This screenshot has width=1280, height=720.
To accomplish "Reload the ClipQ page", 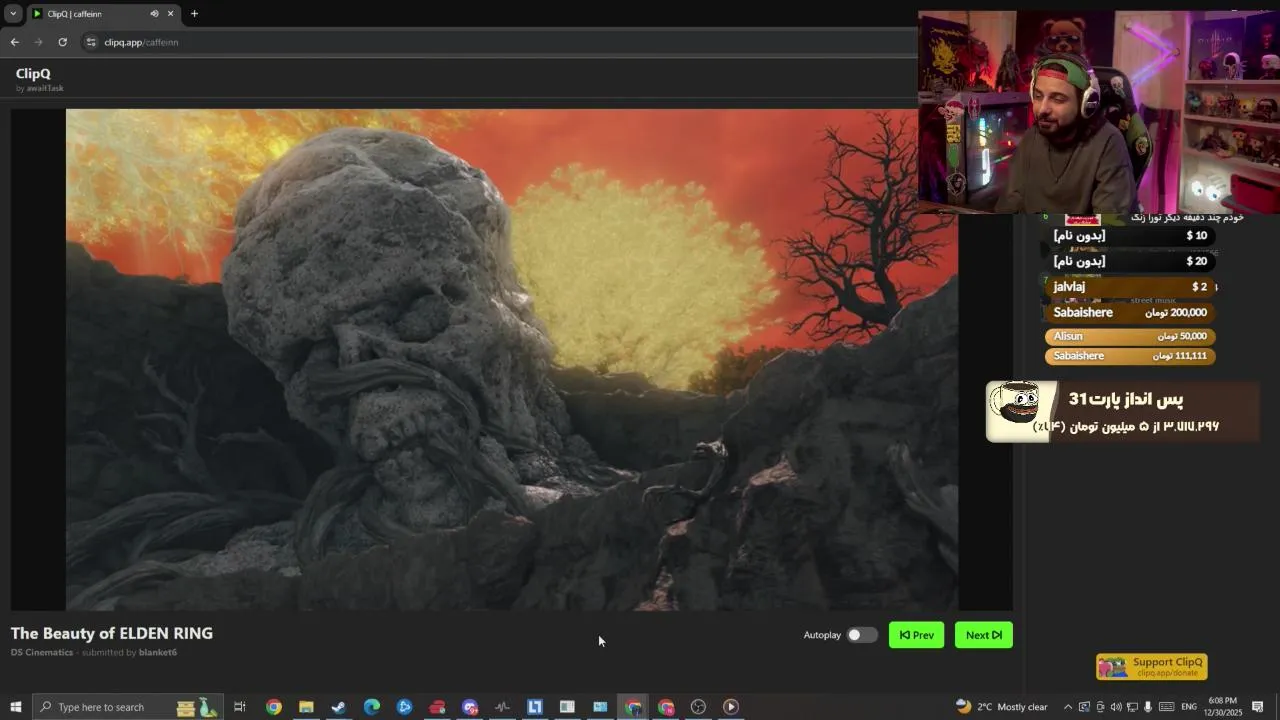I will coord(62,42).
